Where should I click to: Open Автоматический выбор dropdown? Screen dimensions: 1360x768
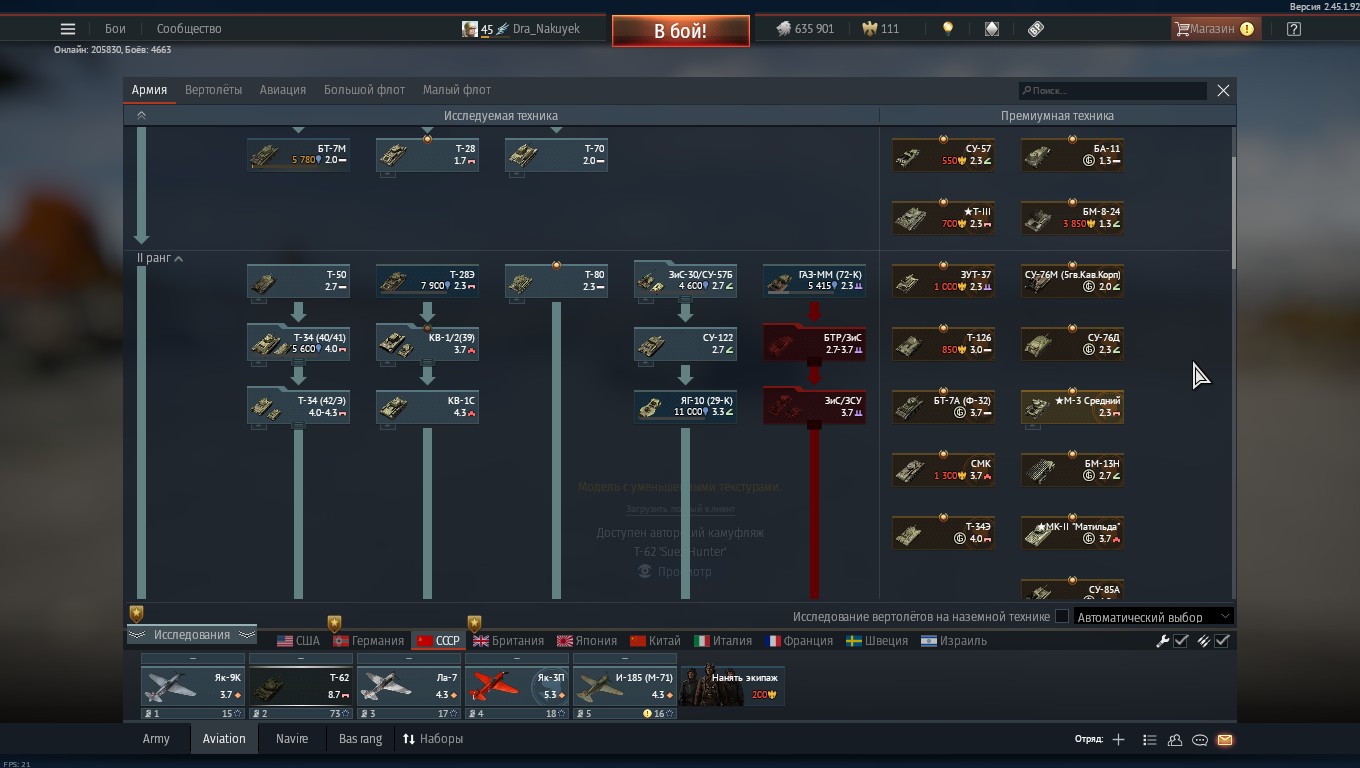pos(1153,617)
